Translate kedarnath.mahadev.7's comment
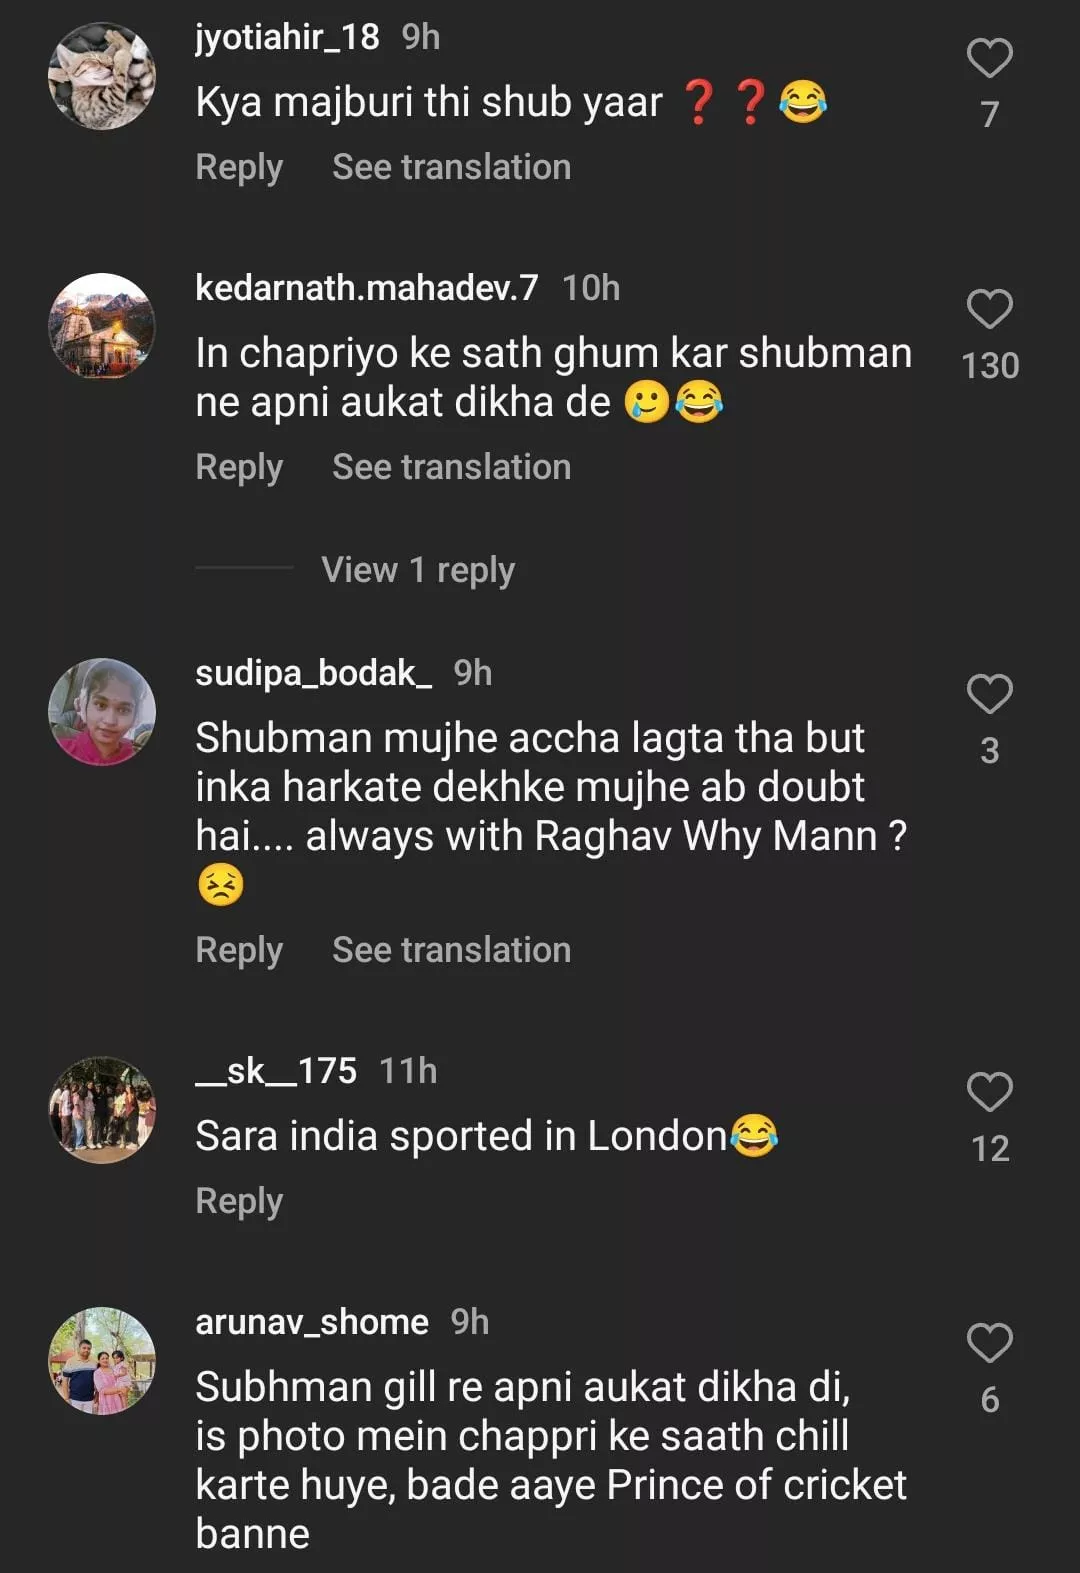This screenshot has height=1573, width=1080. point(451,467)
